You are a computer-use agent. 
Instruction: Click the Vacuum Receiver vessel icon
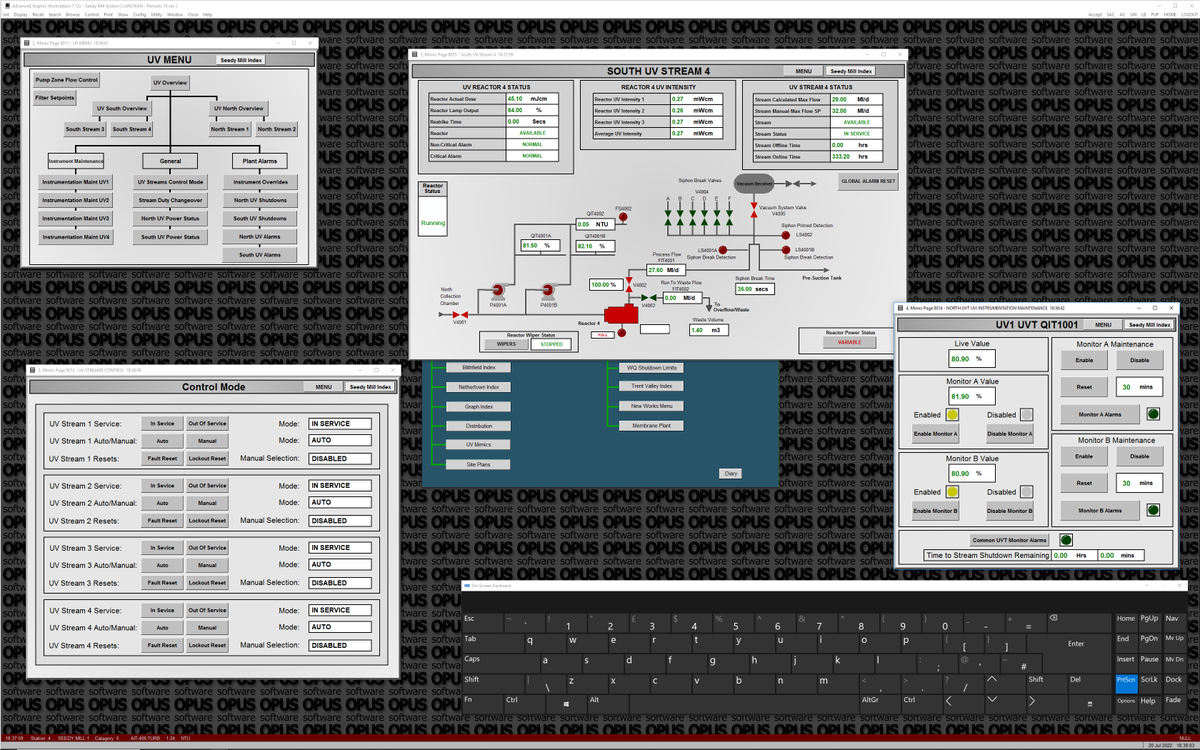(x=754, y=183)
